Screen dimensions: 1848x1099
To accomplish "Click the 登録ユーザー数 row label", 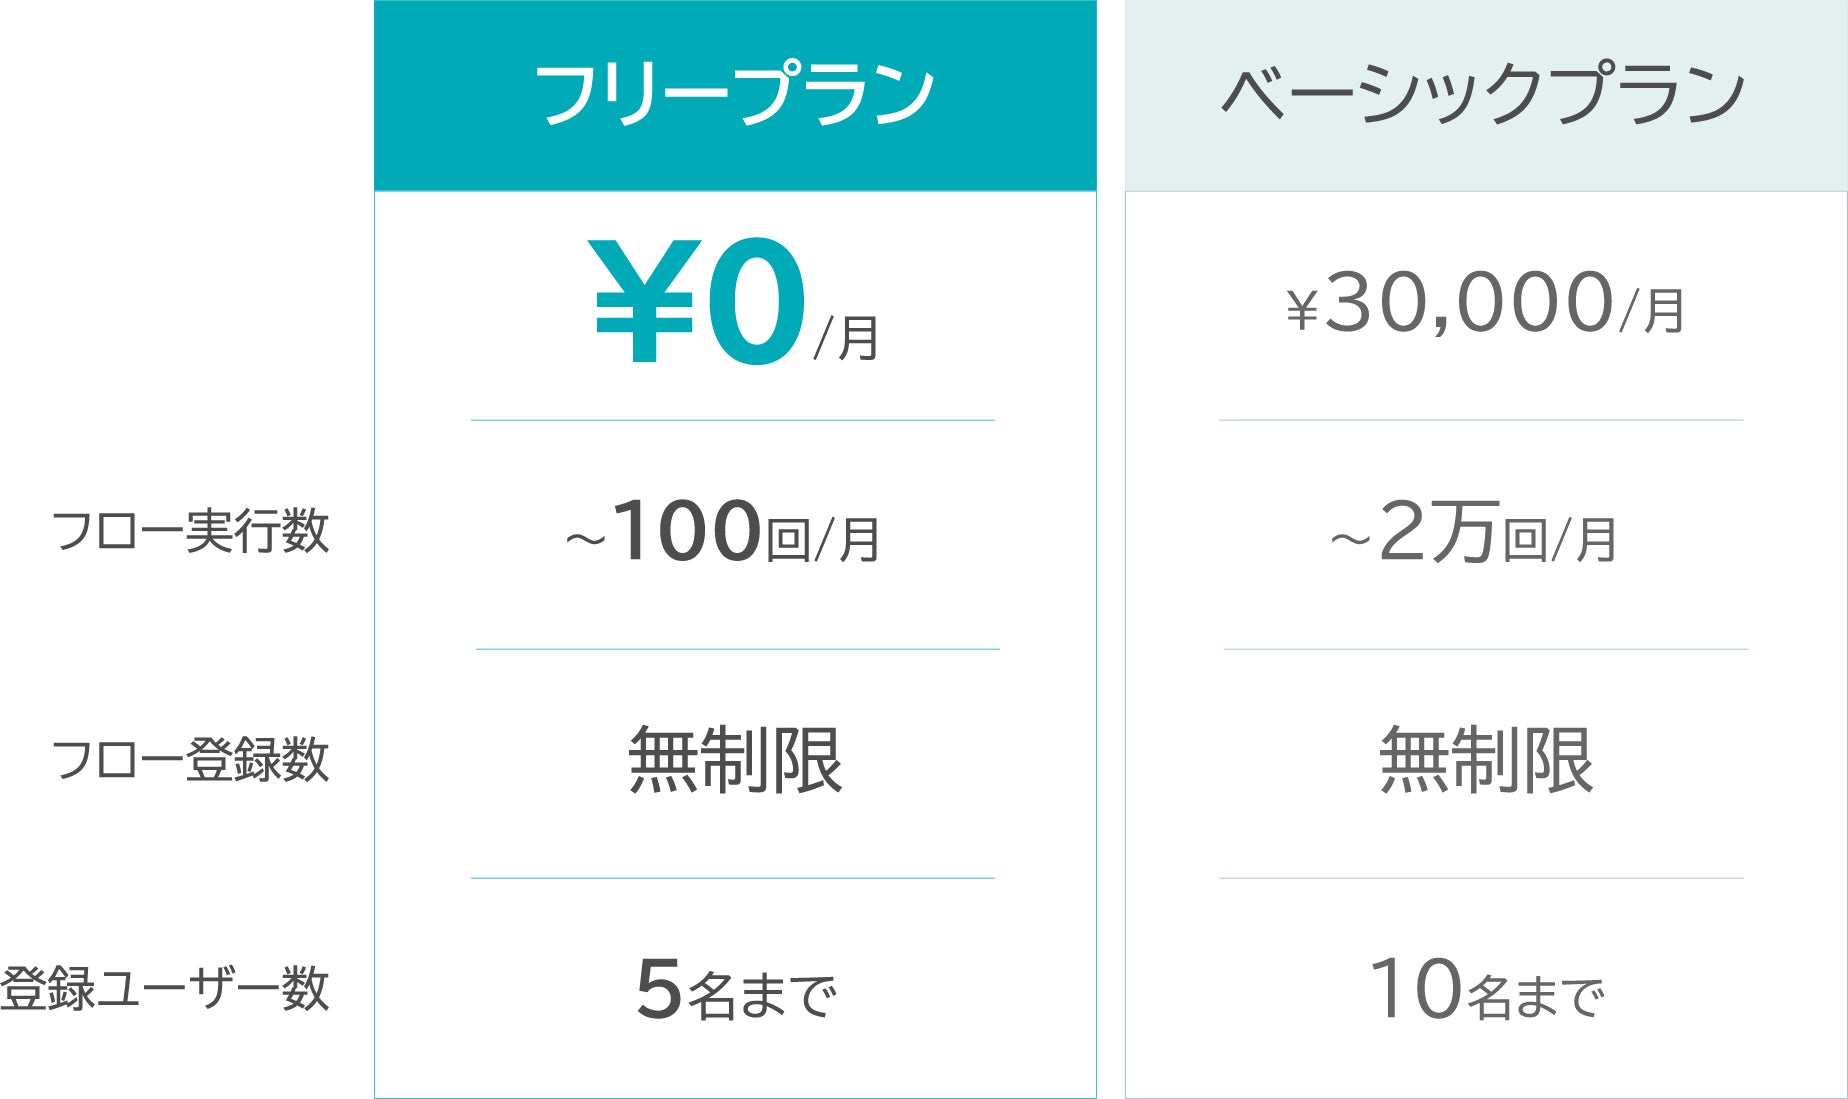I will (x=165, y=989).
